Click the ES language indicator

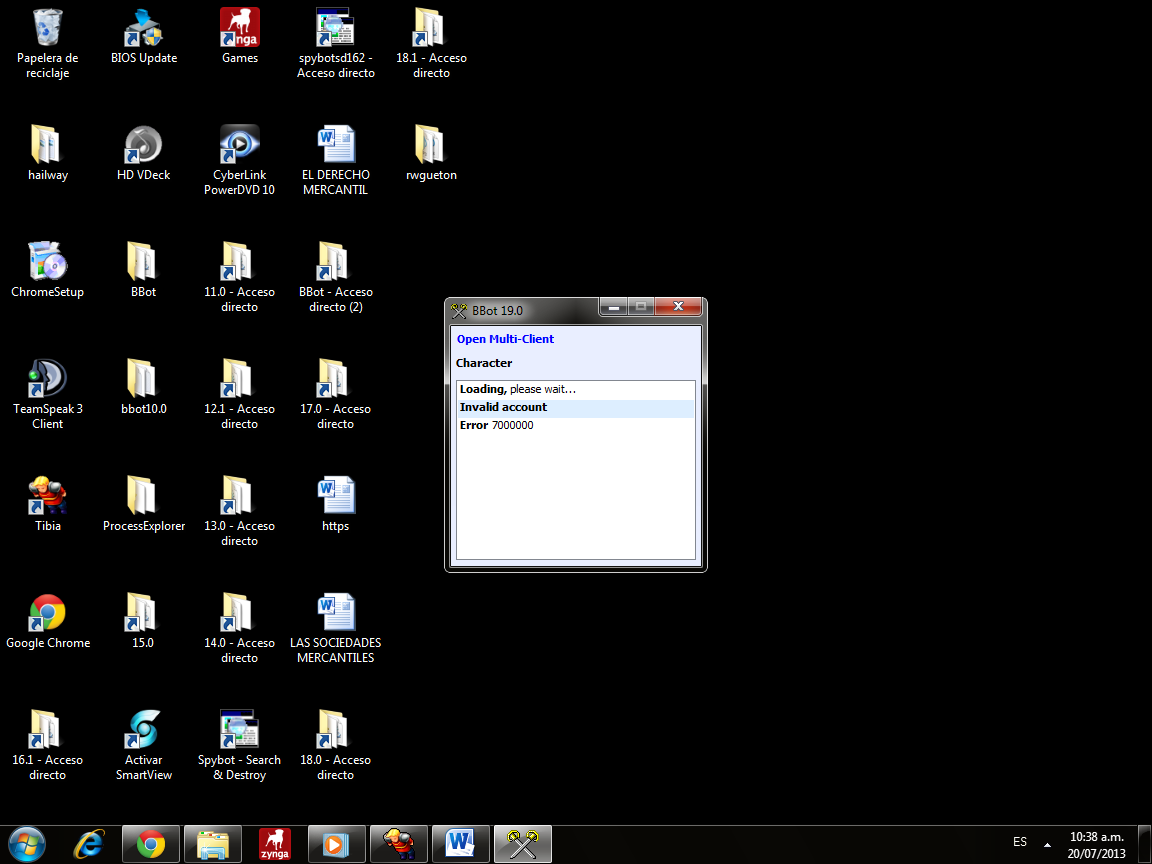1019,842
